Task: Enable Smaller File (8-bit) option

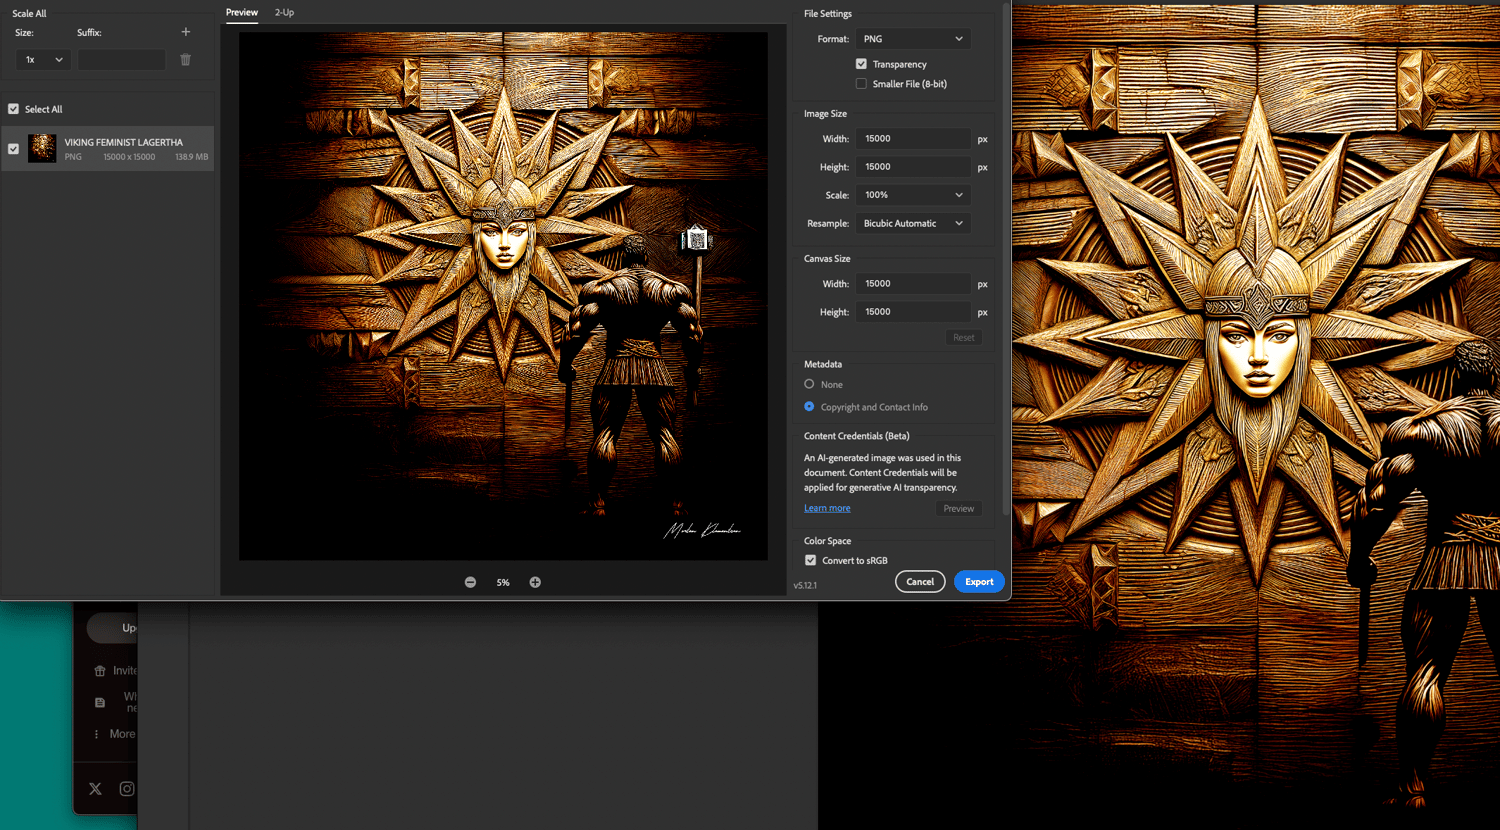Action: click(x=861, y=84)
